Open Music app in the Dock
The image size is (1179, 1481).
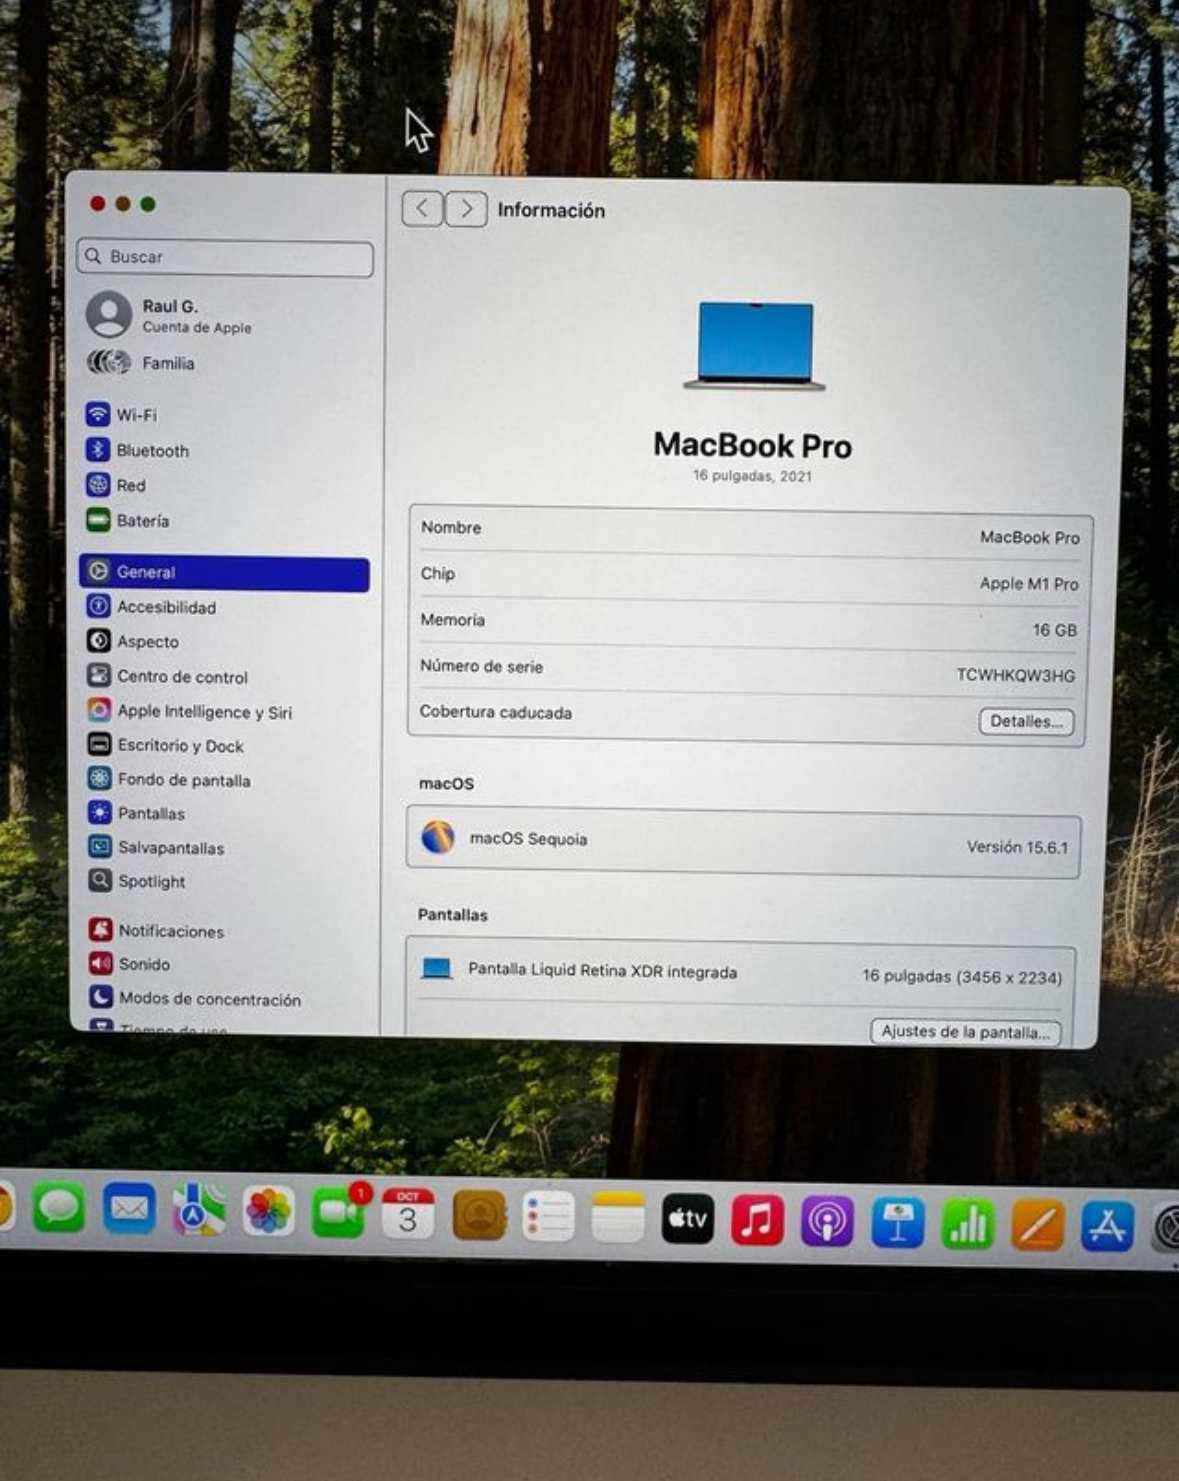point(757,1220)
